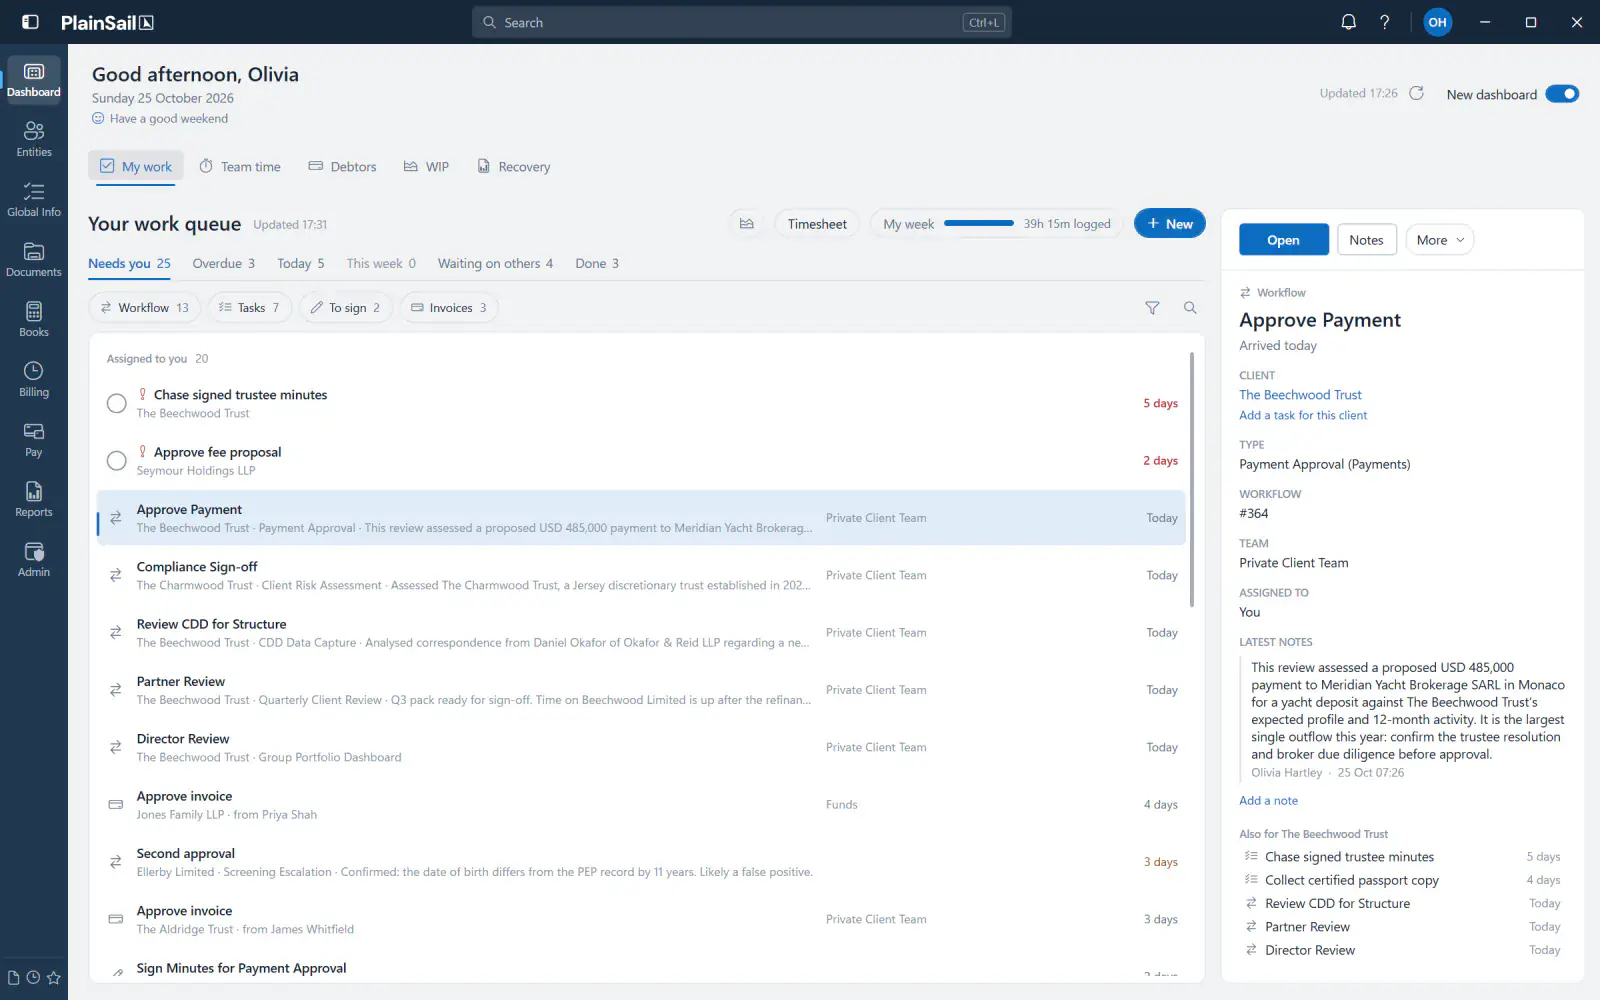Open the Entities sidebar section
This screenshot has width=1600, height=1000.
tap(34, 139)
